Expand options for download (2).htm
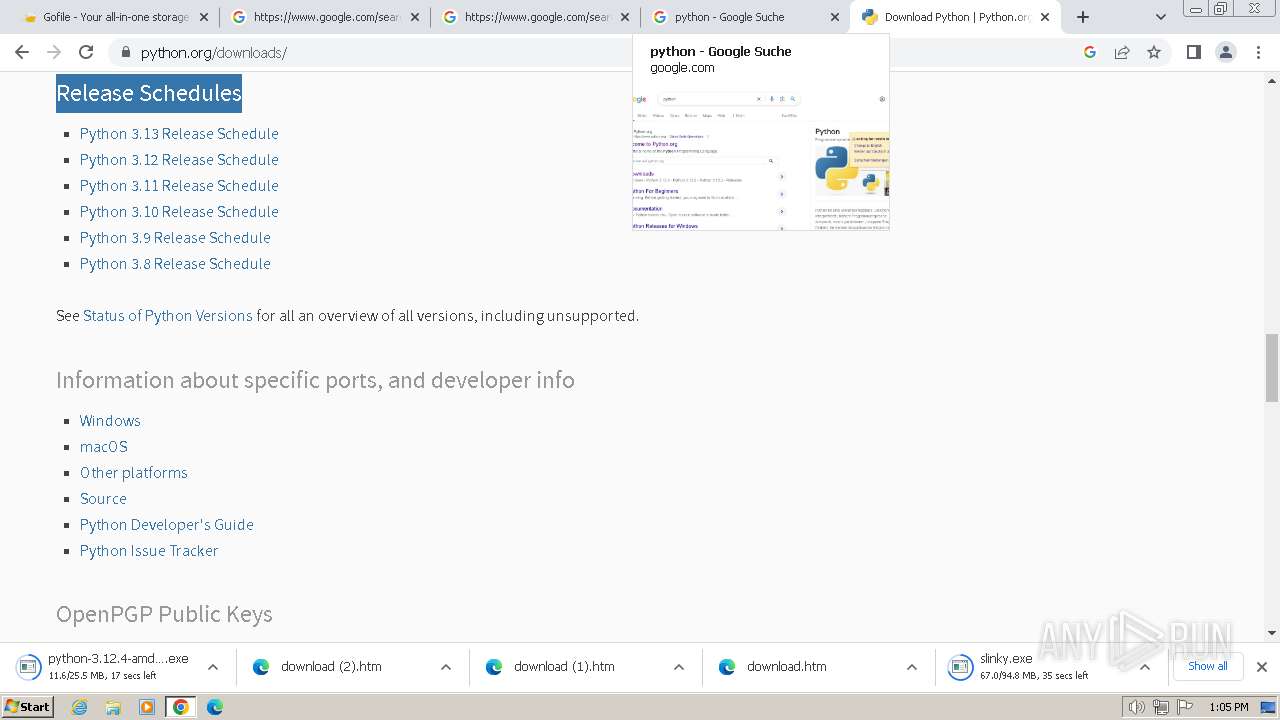The width and height of the screenshot is (1280, 720). (x=445, y=667)
